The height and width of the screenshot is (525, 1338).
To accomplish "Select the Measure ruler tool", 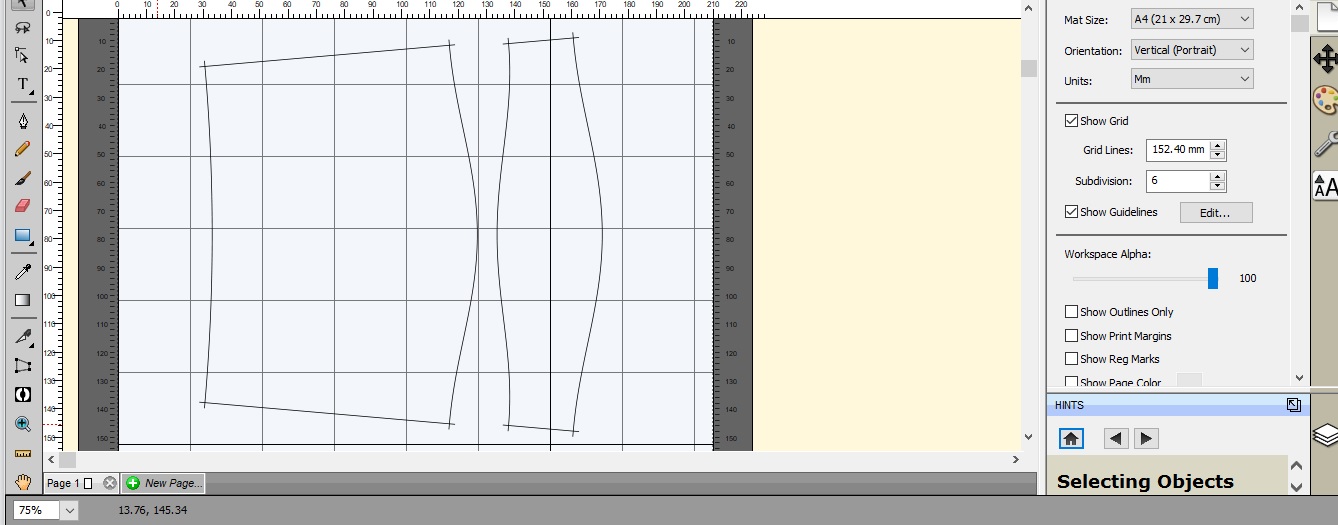I will click(x=22, y=453).
